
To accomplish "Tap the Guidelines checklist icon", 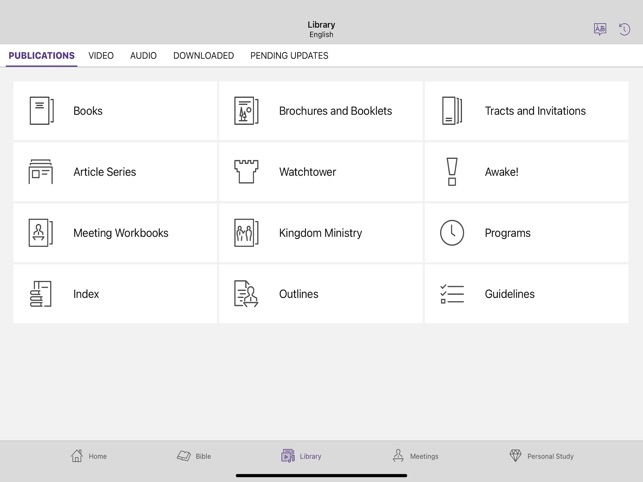I will (x=452, y=294).
